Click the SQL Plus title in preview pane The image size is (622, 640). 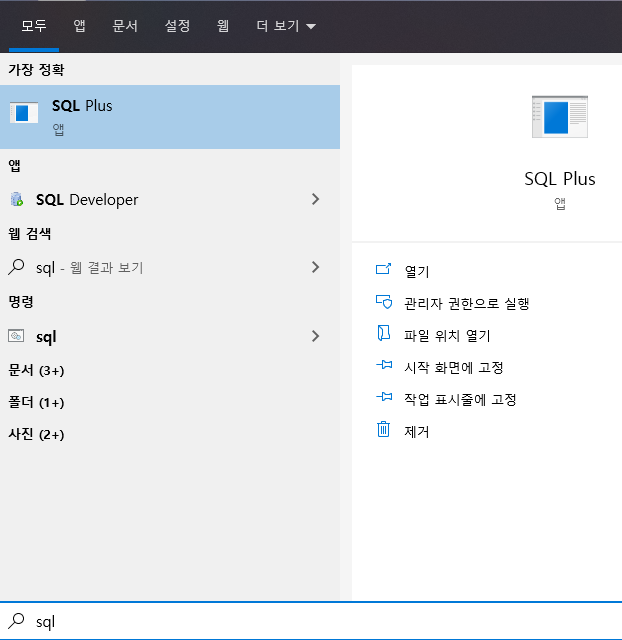pos(560,179)
